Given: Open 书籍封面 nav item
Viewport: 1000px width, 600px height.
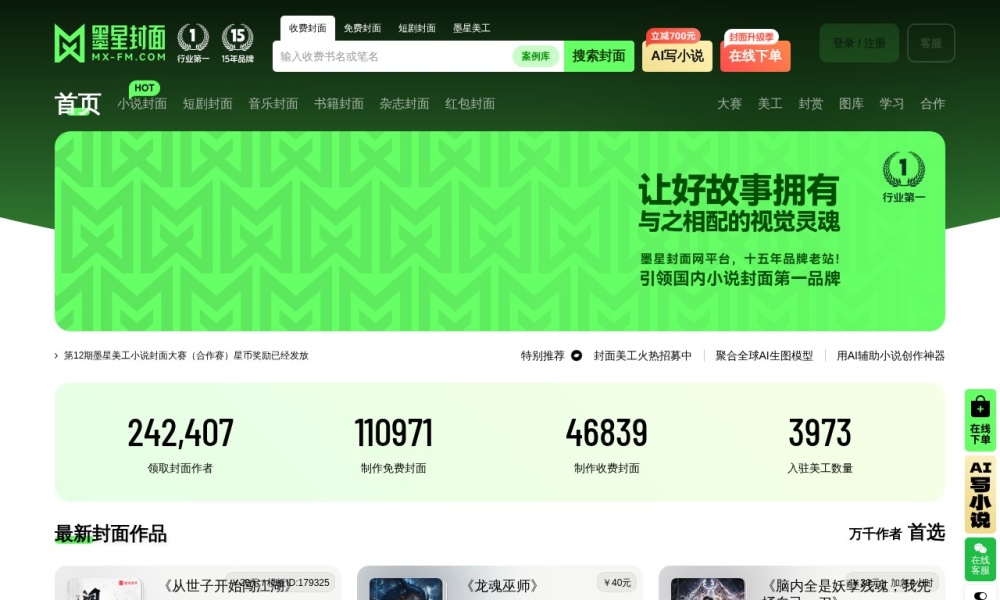Looking at the screenshot, I should tap(339, 104).
